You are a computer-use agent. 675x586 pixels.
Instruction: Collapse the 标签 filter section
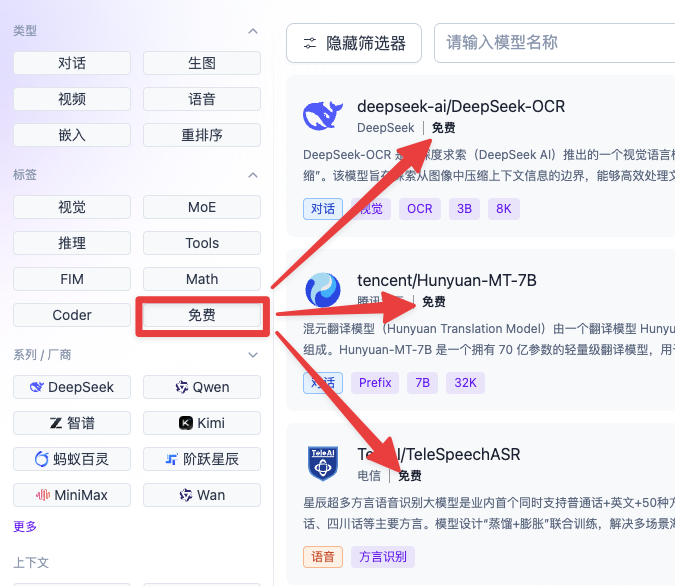coord(253,175)
